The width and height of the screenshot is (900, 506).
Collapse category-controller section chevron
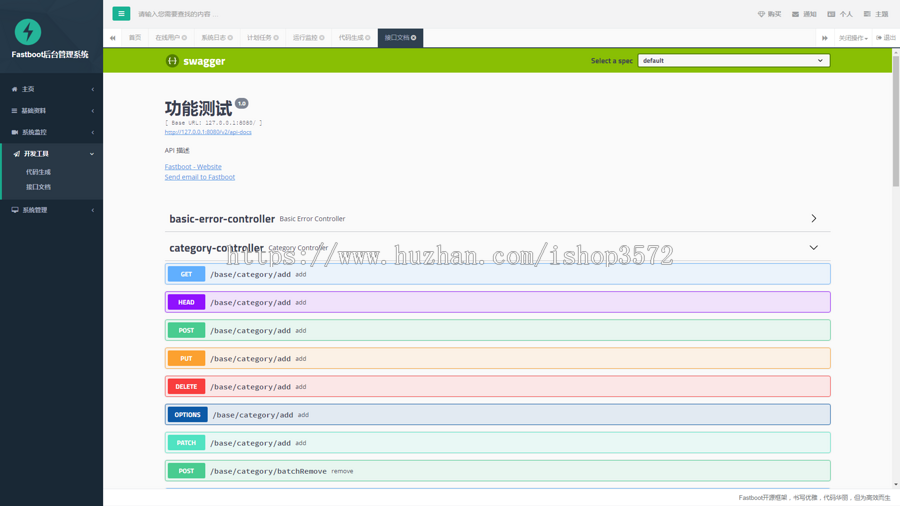pos(813,248)
